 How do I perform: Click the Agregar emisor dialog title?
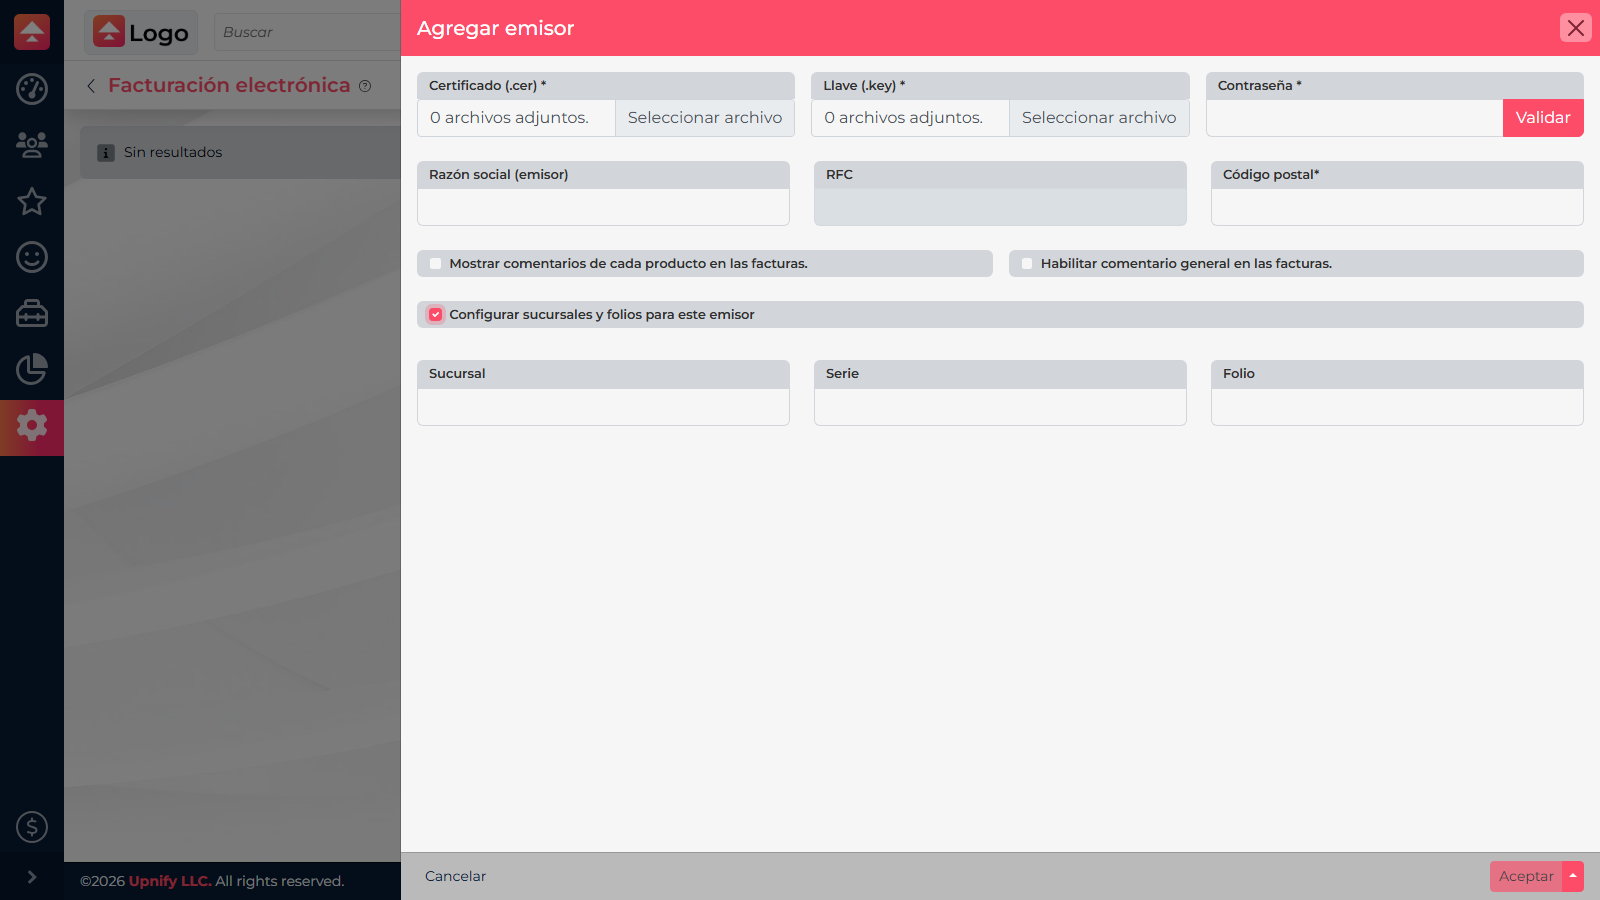point(495,28)
